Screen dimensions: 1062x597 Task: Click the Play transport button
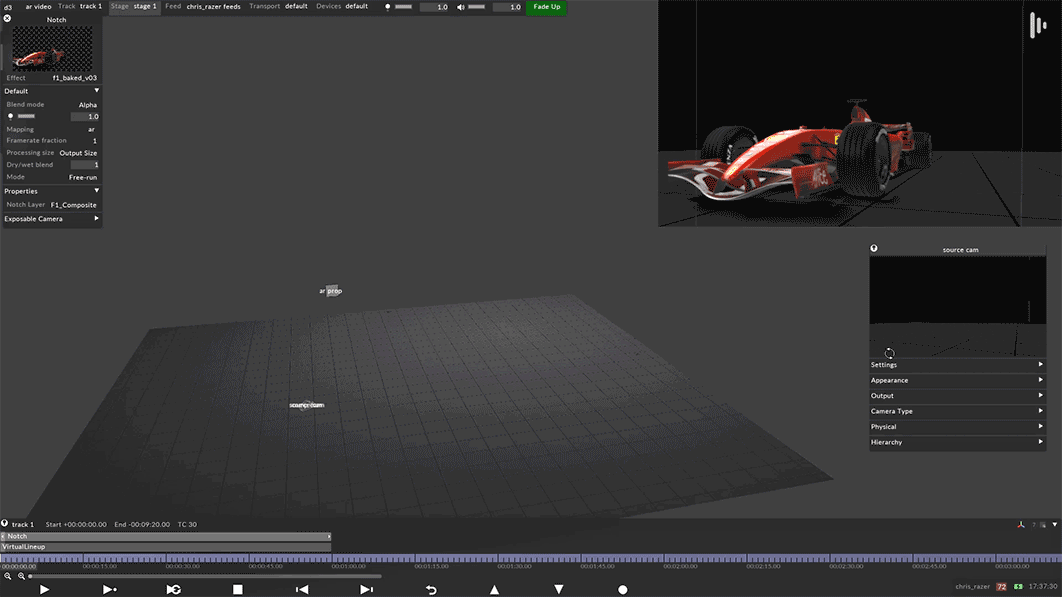(44, 590)
